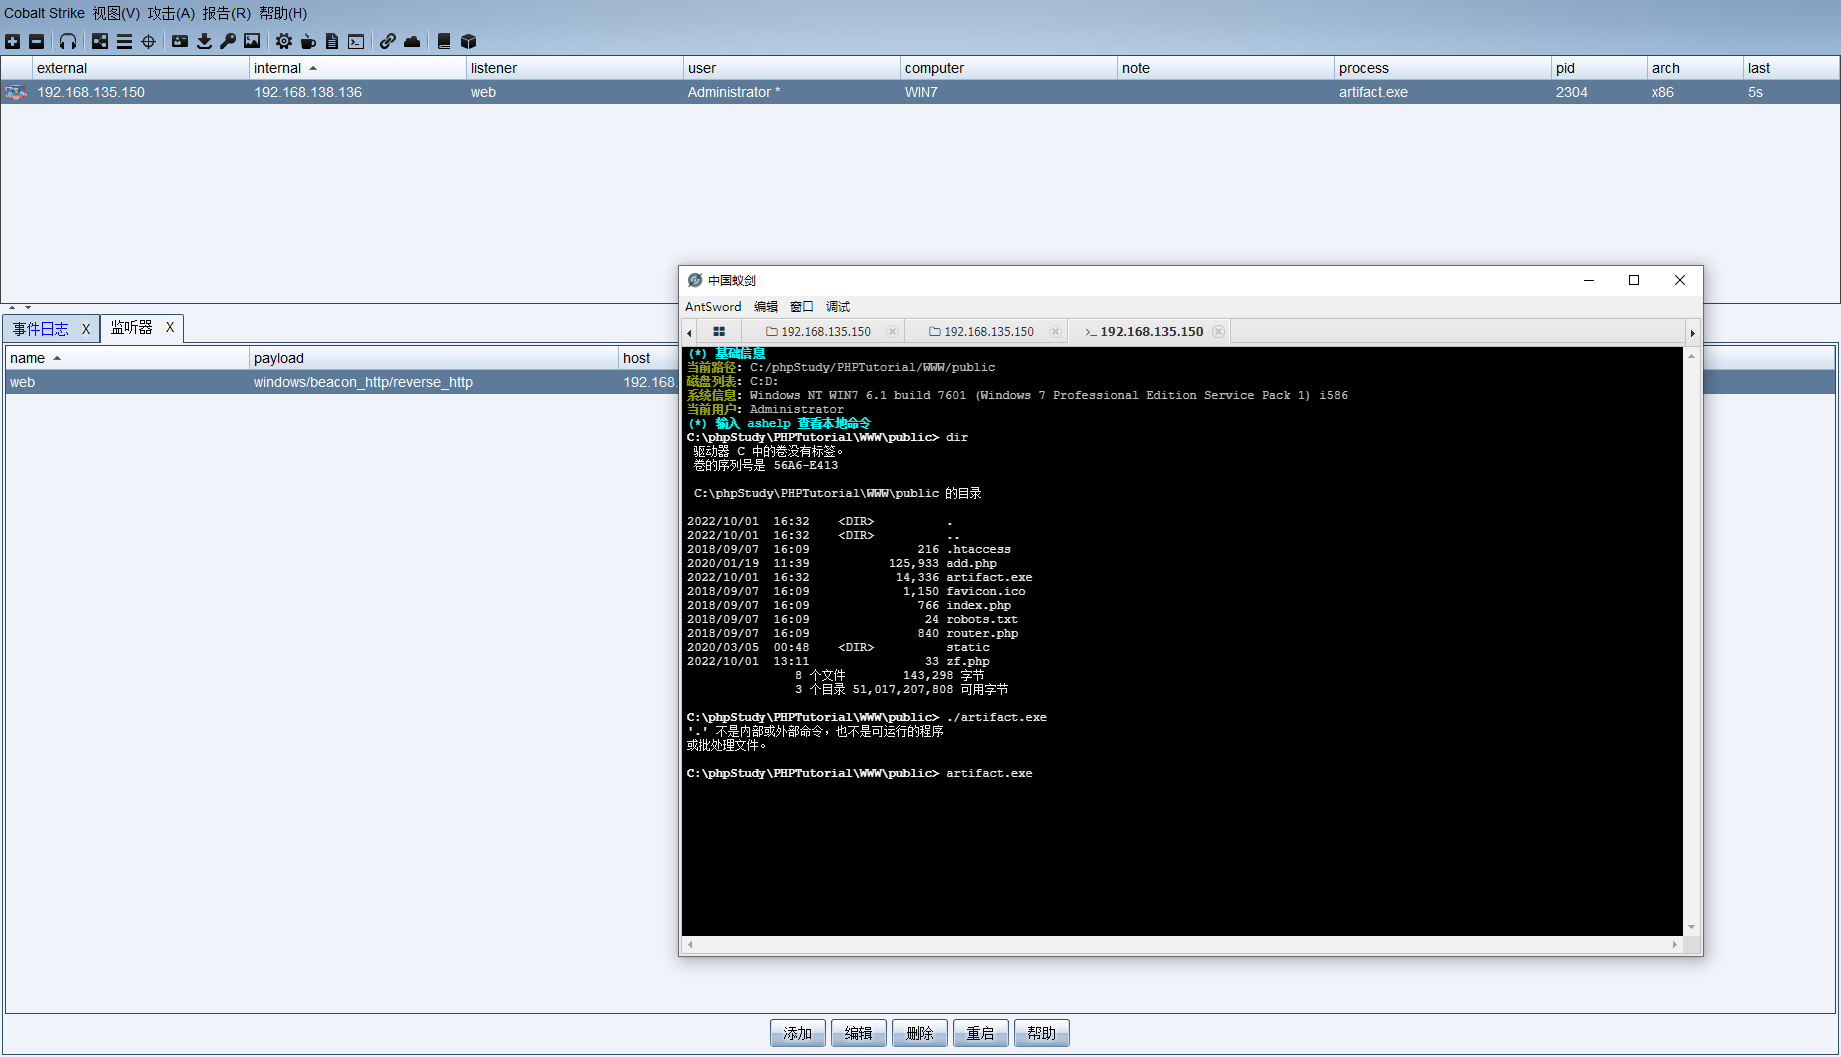The width and height of the screenshot is (1841, 1057).
Task: Click the document icon for Office macro
Action: (332, 41)
